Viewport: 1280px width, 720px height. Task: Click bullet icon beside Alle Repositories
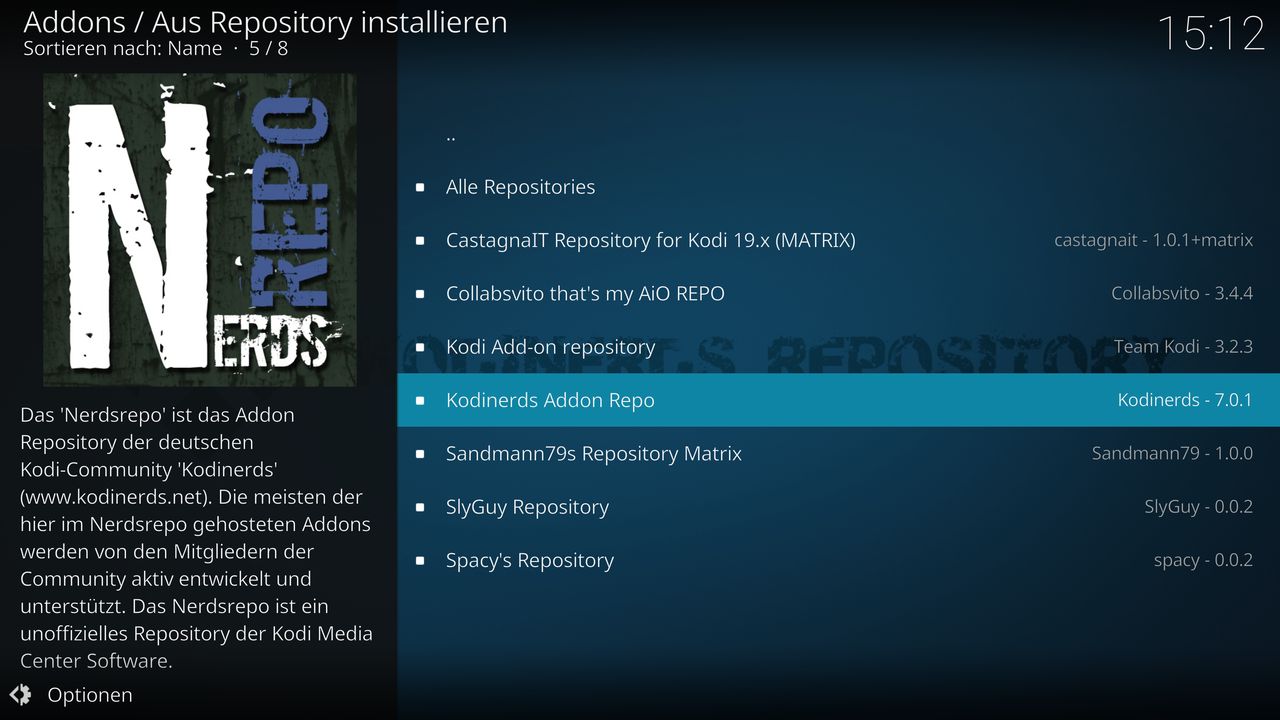tap(420, 187)
